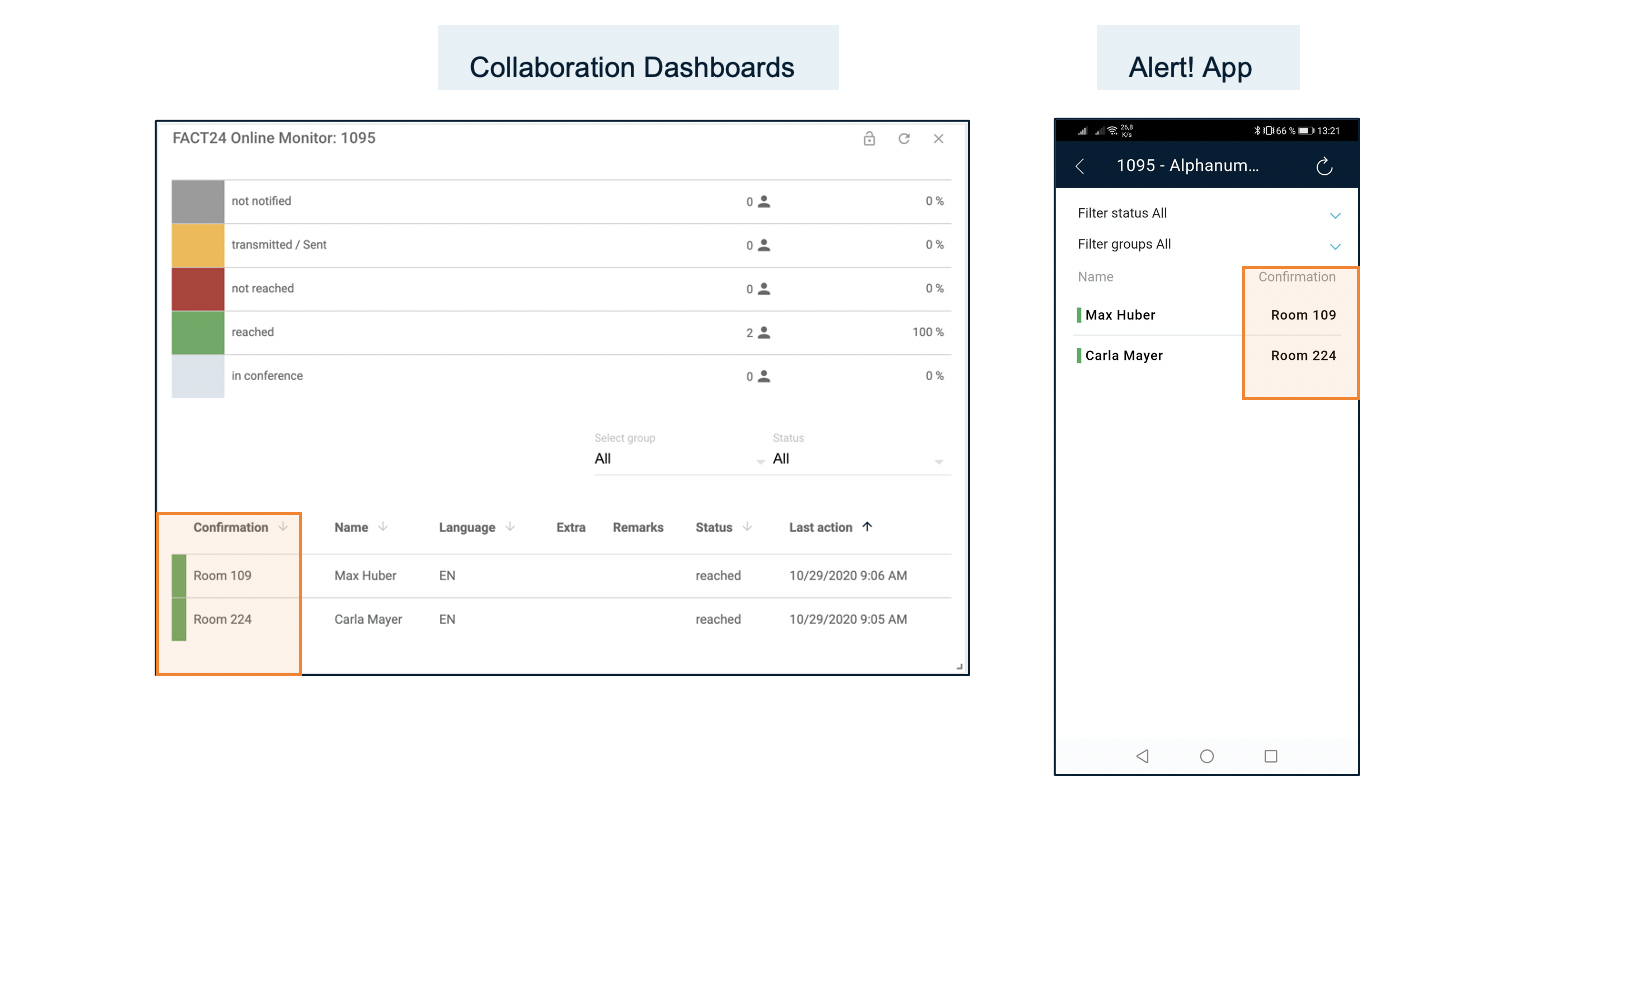Toggle Last action ascending sort arrow
1636x1006 pixels.
867,527
